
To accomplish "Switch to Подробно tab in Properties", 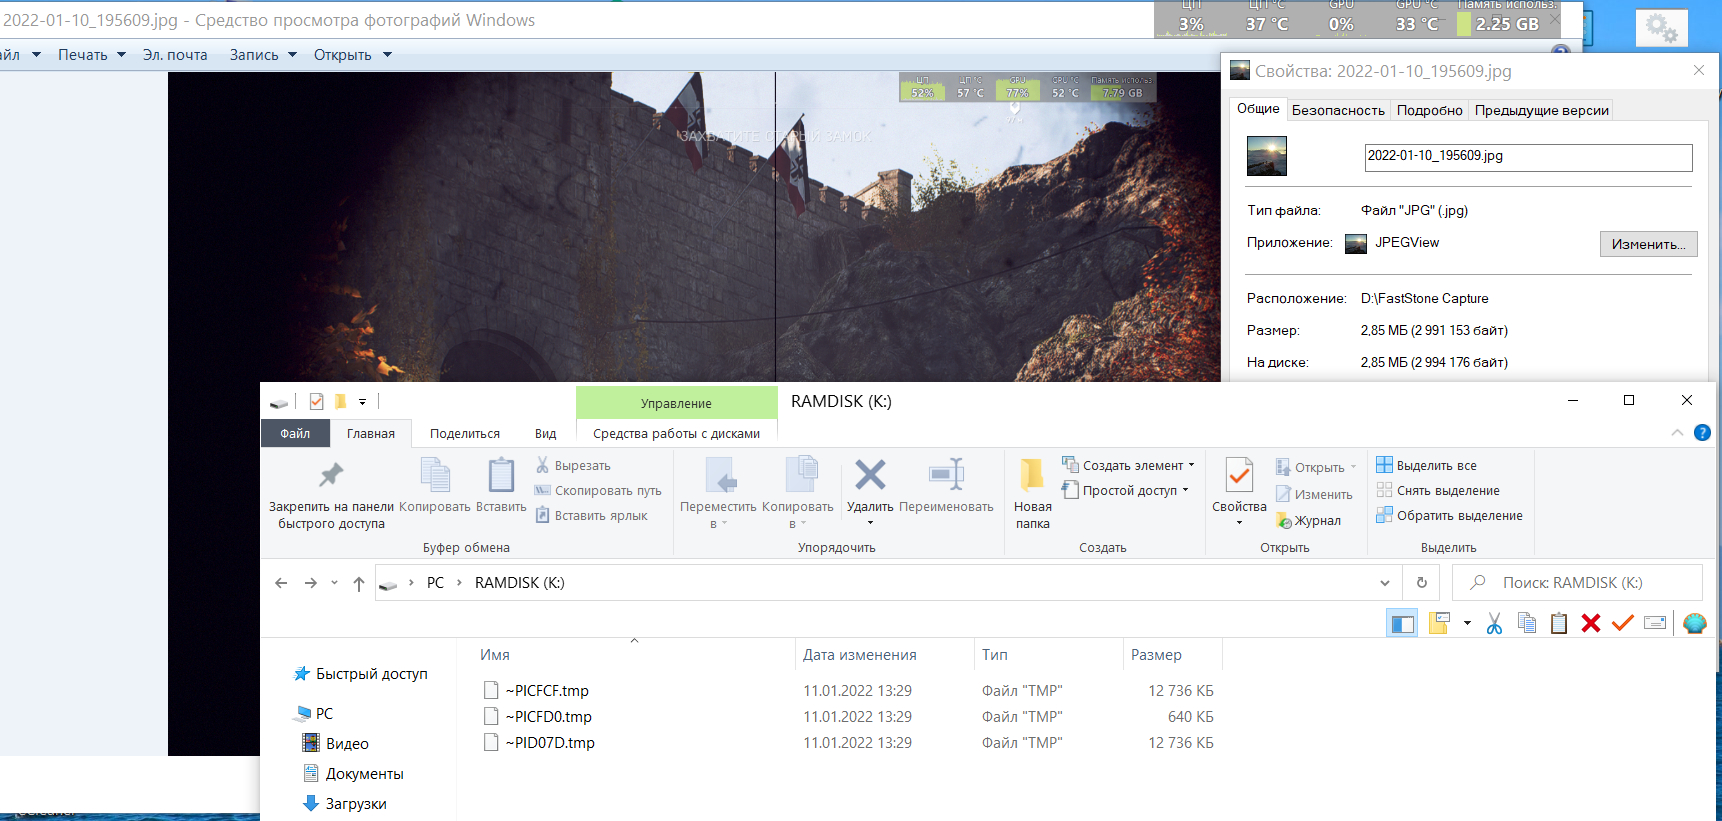I will pos(1430,110).
